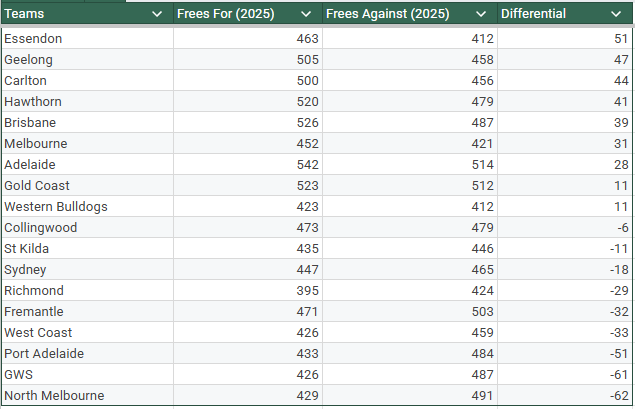Viewport: 635px width, 409px height.
Task: Click Collingwood's Frees For value 473
Action: point(307,228)
